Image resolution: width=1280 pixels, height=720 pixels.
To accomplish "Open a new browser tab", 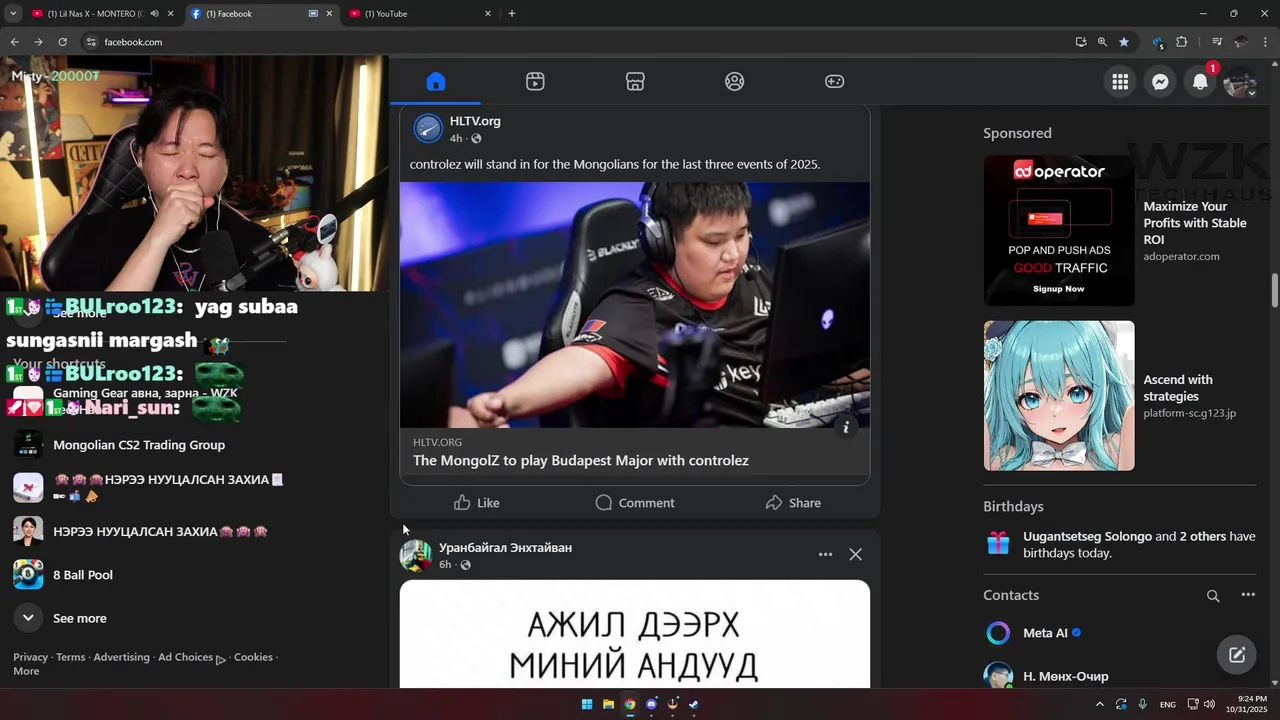I will coord(512,14).
